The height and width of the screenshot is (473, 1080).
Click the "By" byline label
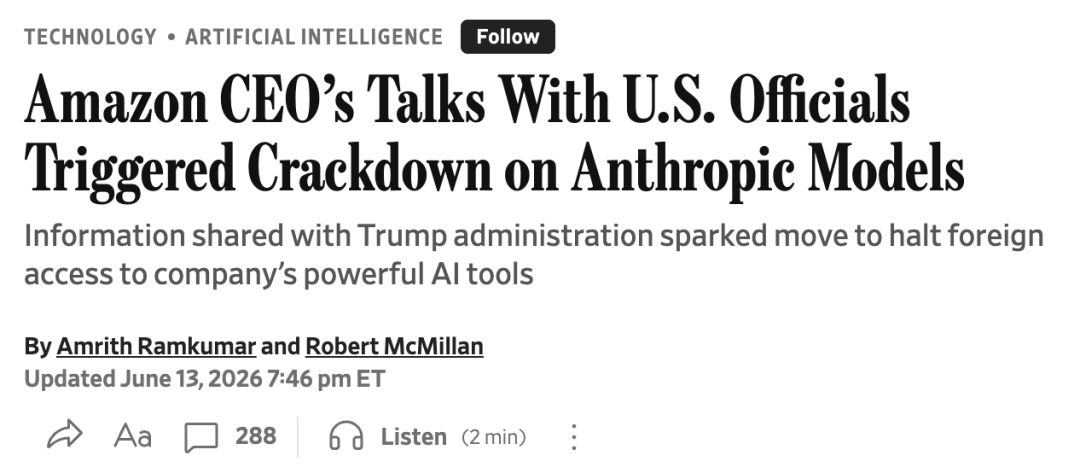[x=38, y=346]
